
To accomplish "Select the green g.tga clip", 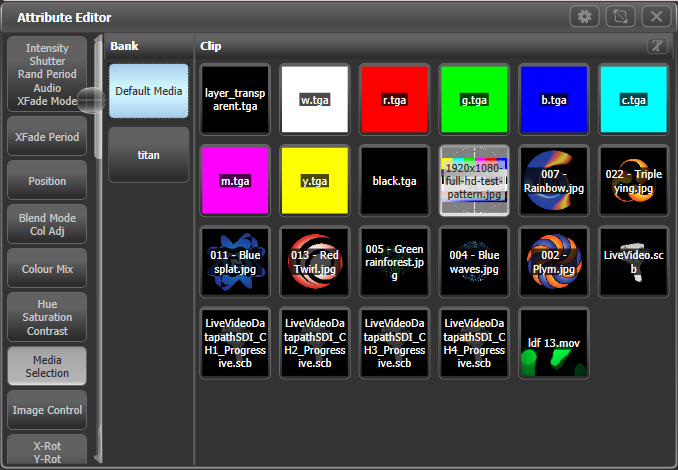I will [x=474, y=99].
